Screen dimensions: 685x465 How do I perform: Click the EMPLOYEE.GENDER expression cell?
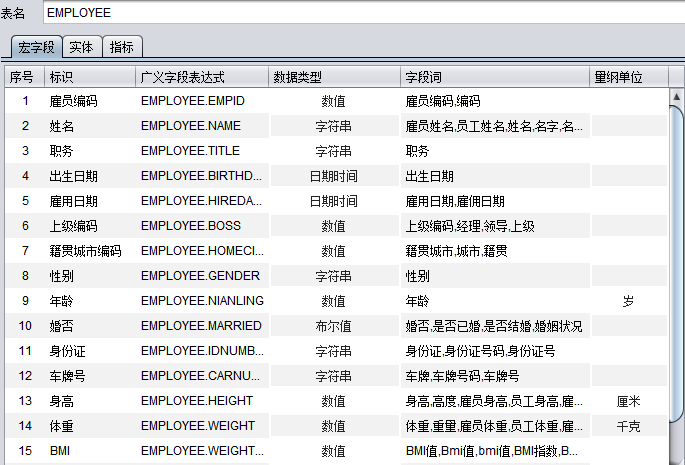coord(200,276)
